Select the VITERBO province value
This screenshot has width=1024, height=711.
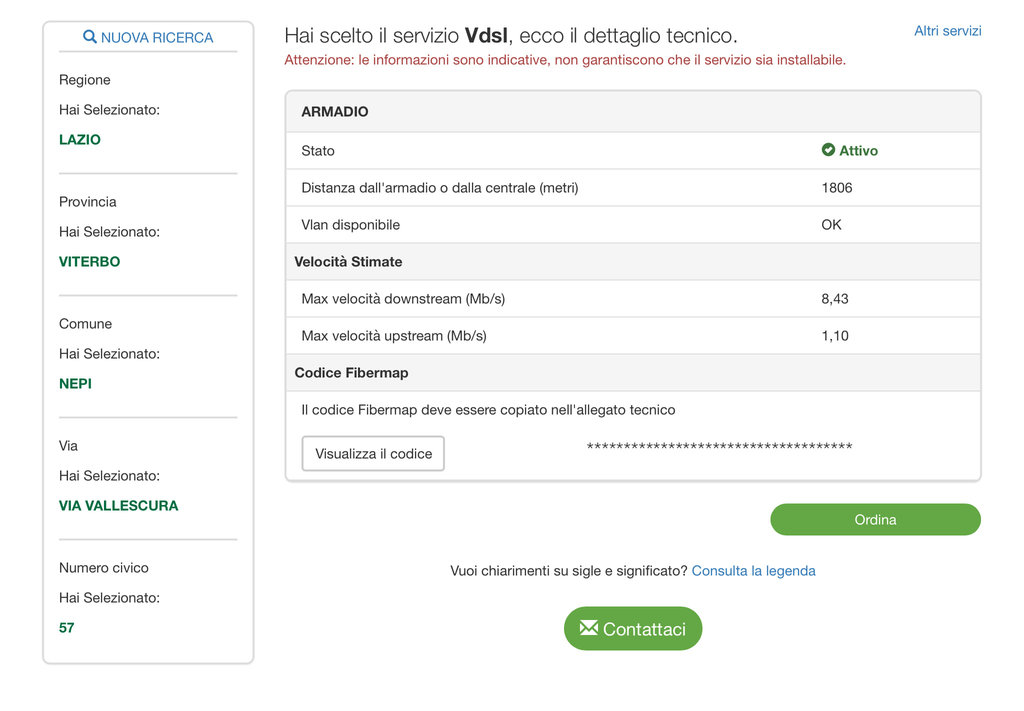[x=89, y=262]
